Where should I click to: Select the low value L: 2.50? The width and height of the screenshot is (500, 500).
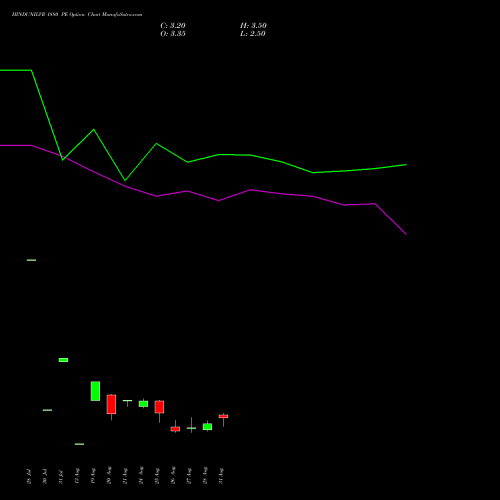pos(253,34)
